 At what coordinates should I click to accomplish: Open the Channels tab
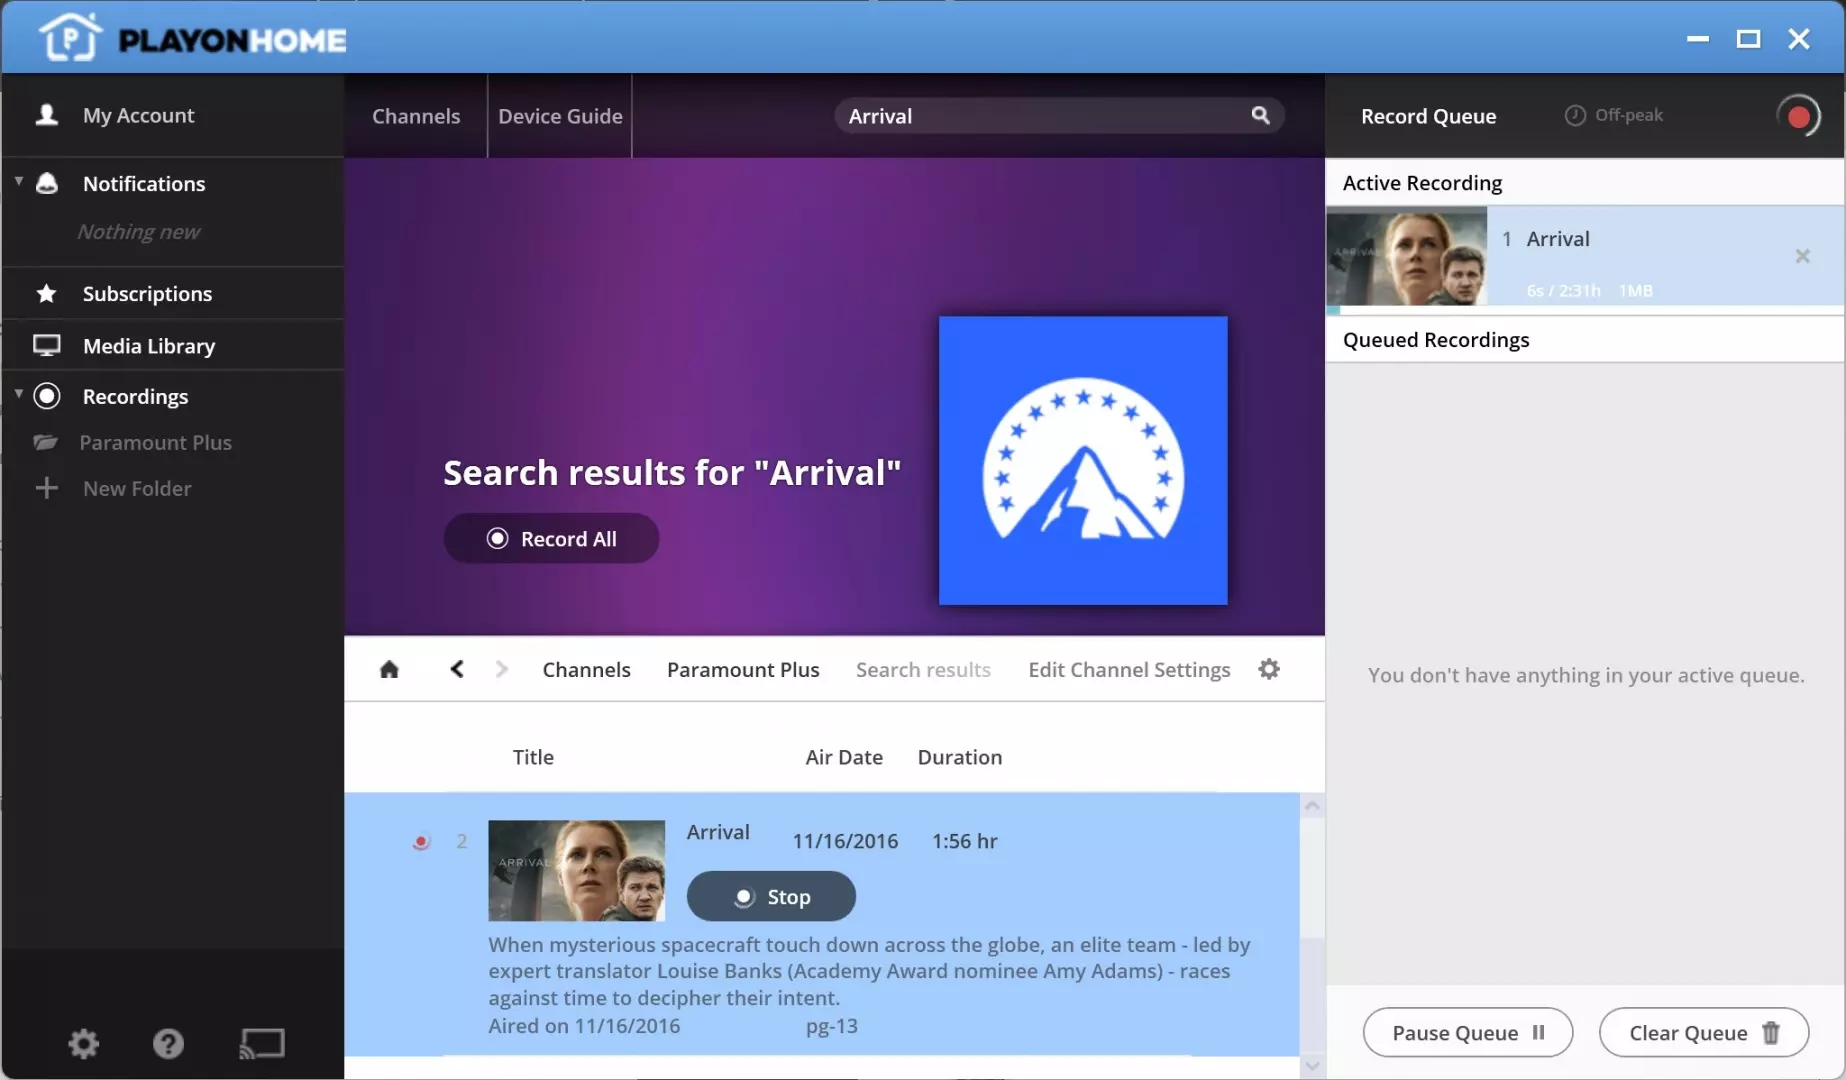(x=416, y=116)
